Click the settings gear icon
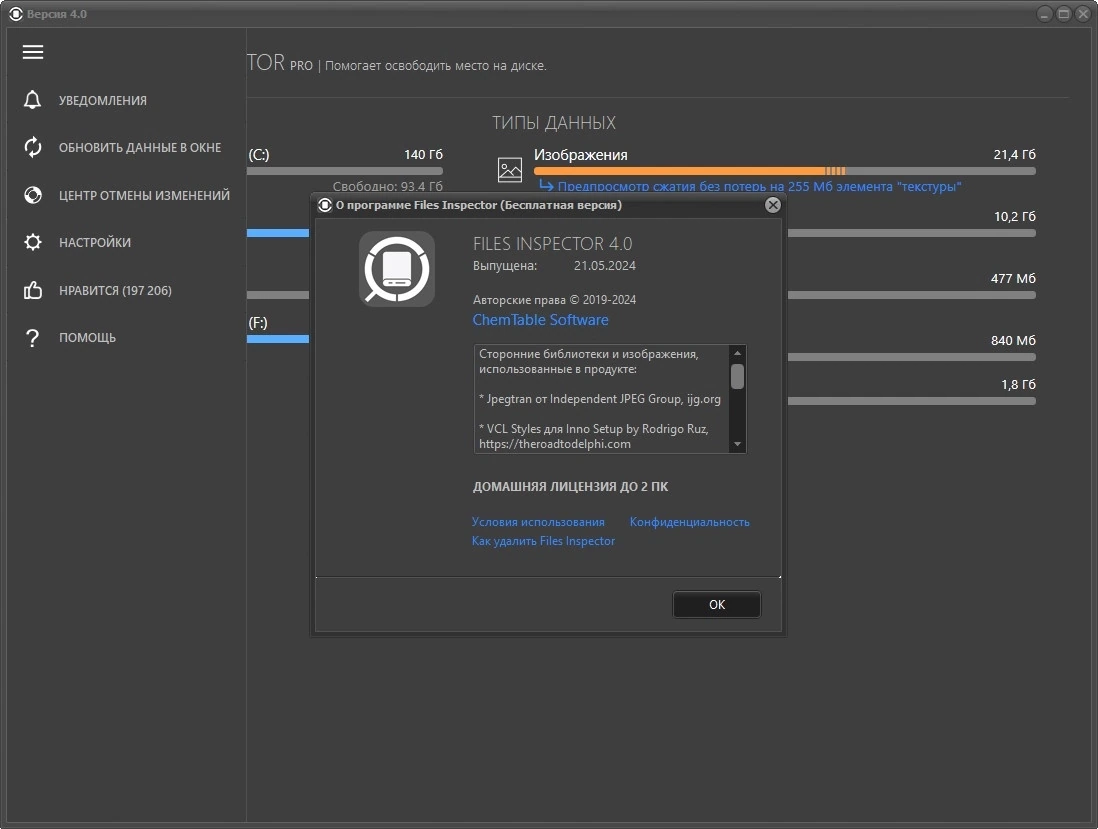This screenshot has height=829, width=1098. [33, 242]
